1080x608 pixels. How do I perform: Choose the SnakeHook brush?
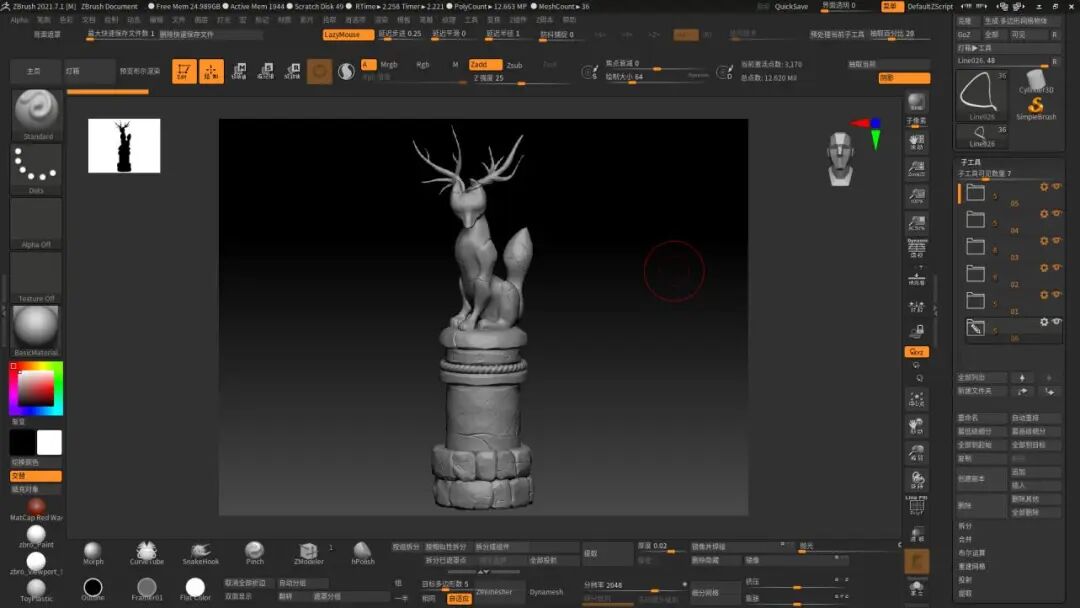(200, 553)
